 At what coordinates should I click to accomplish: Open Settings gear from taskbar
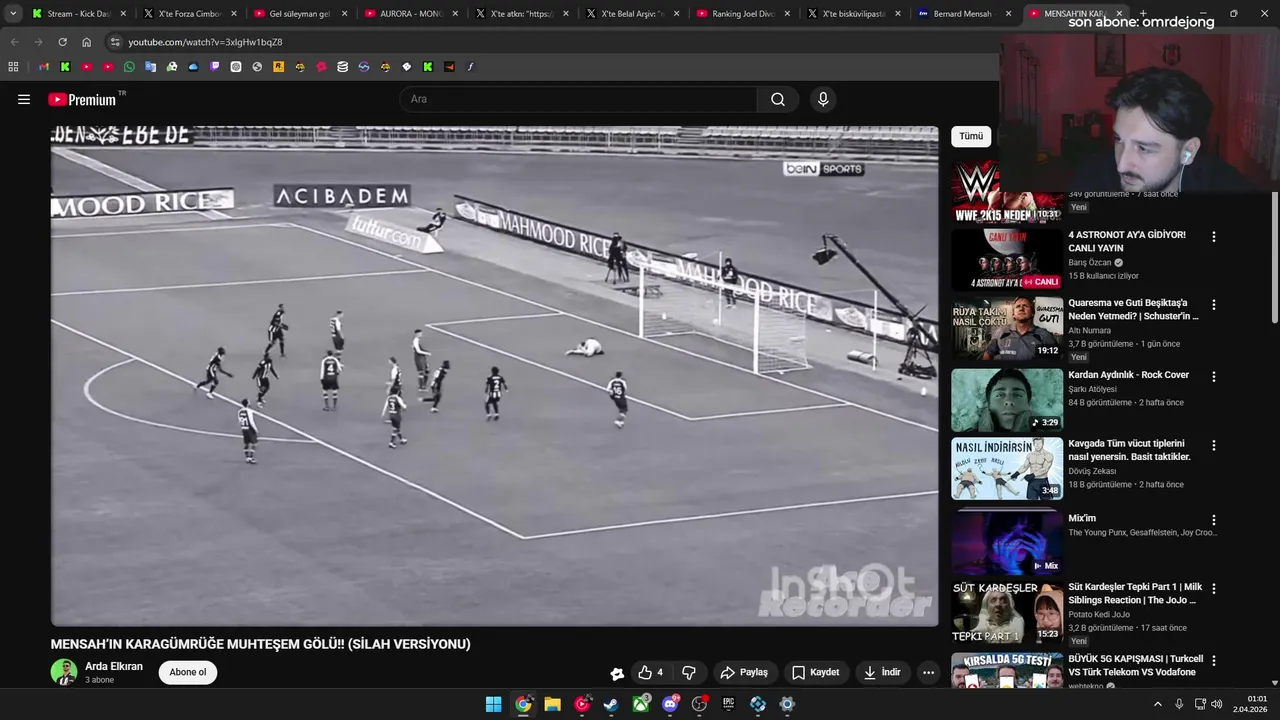787,704
